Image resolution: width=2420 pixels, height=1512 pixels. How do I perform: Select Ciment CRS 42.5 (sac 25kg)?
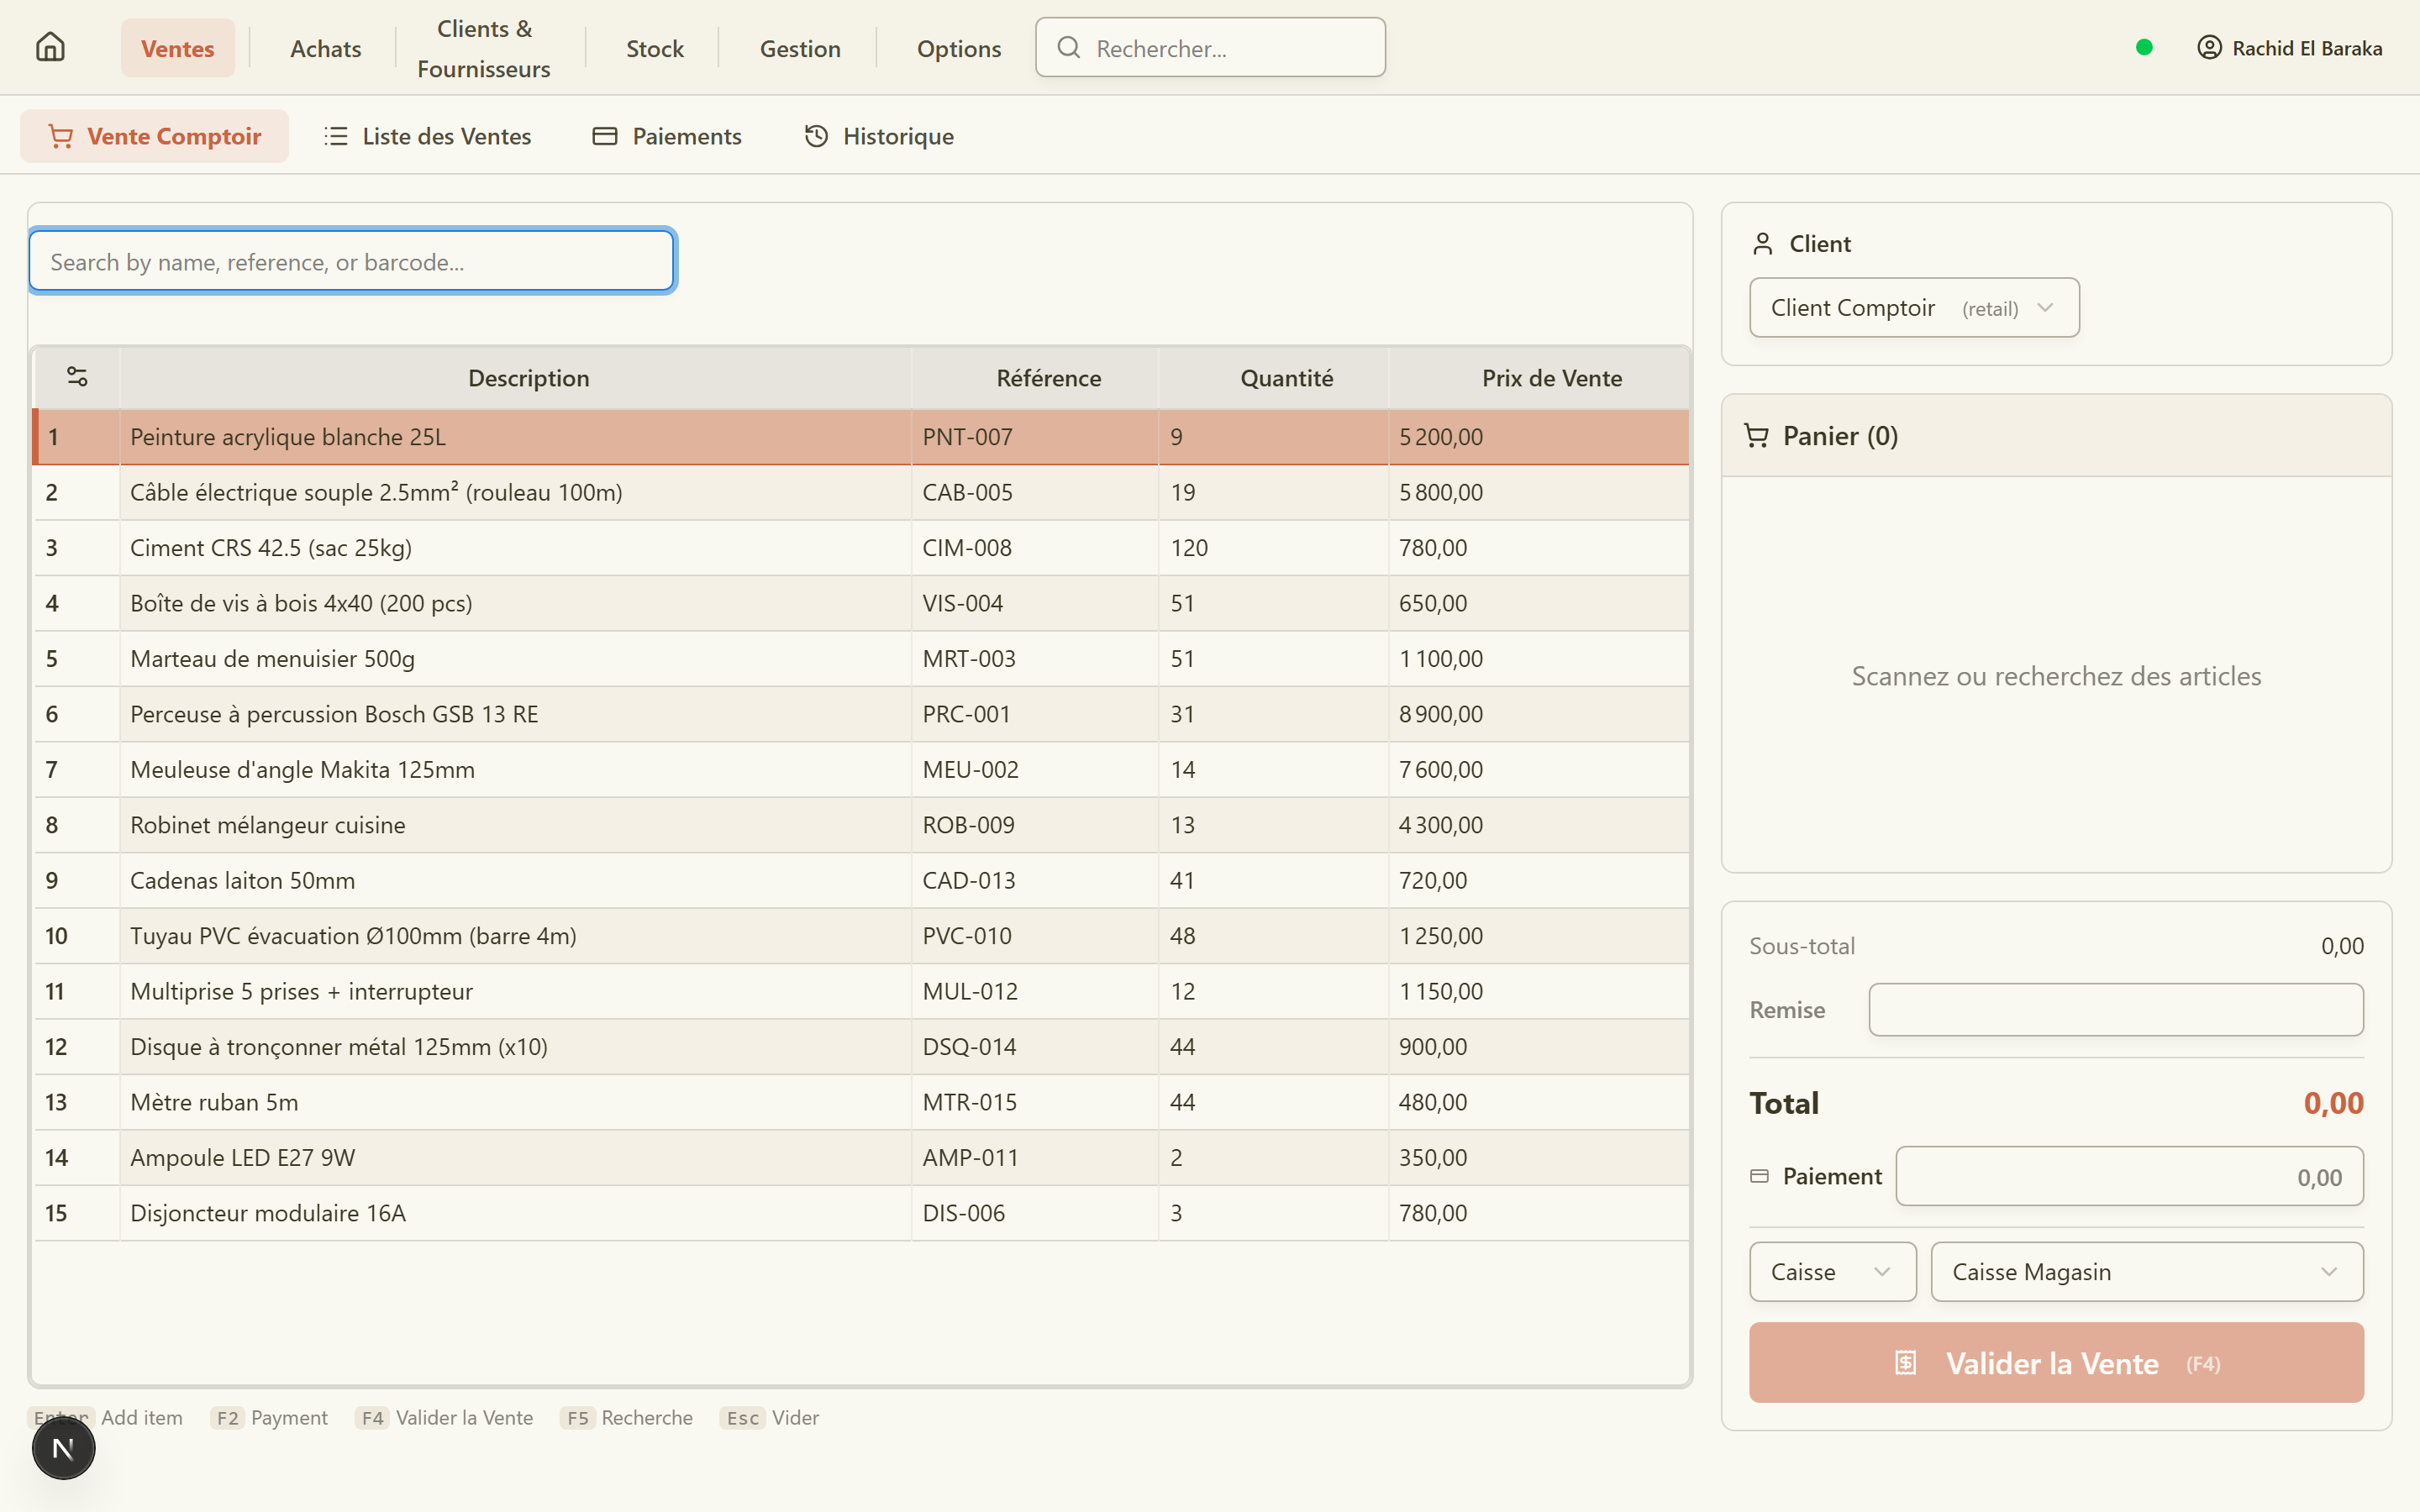pyautogui.click(x=861, y=548)
